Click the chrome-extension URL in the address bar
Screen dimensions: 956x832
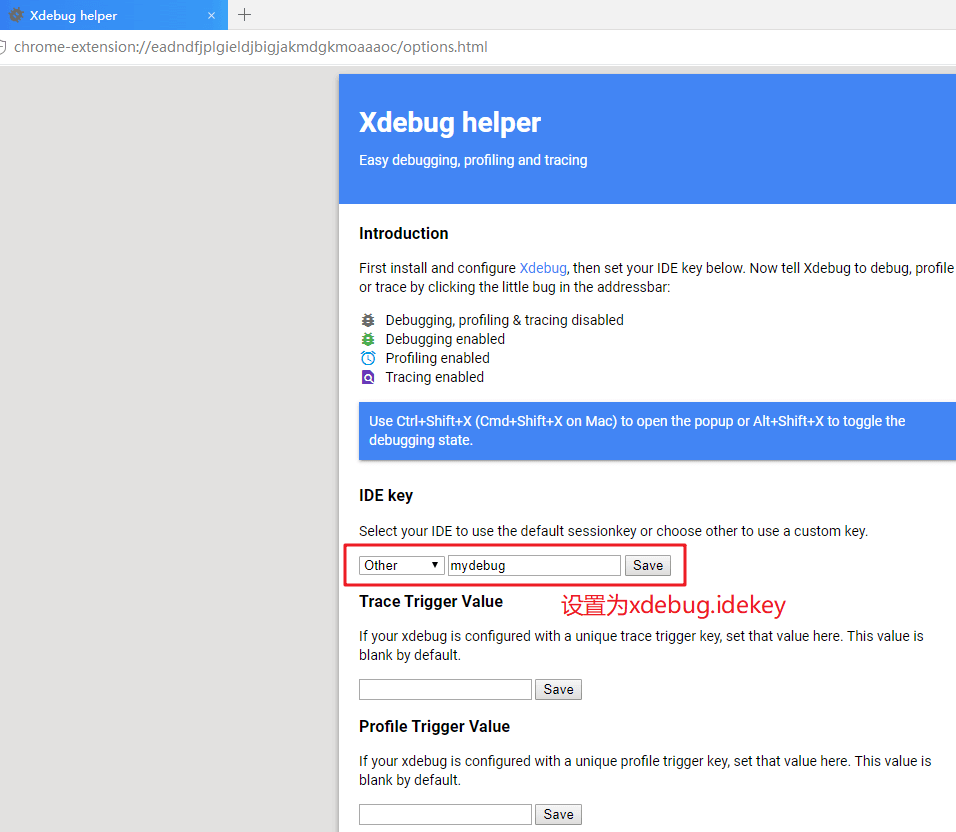(x=250, y=47)
